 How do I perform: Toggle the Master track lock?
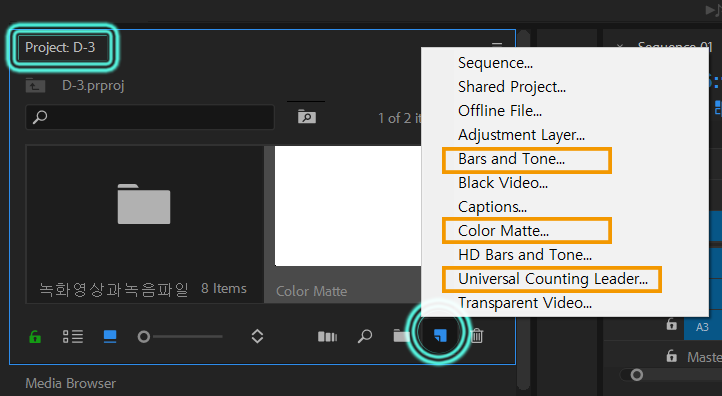click(671, 356)
